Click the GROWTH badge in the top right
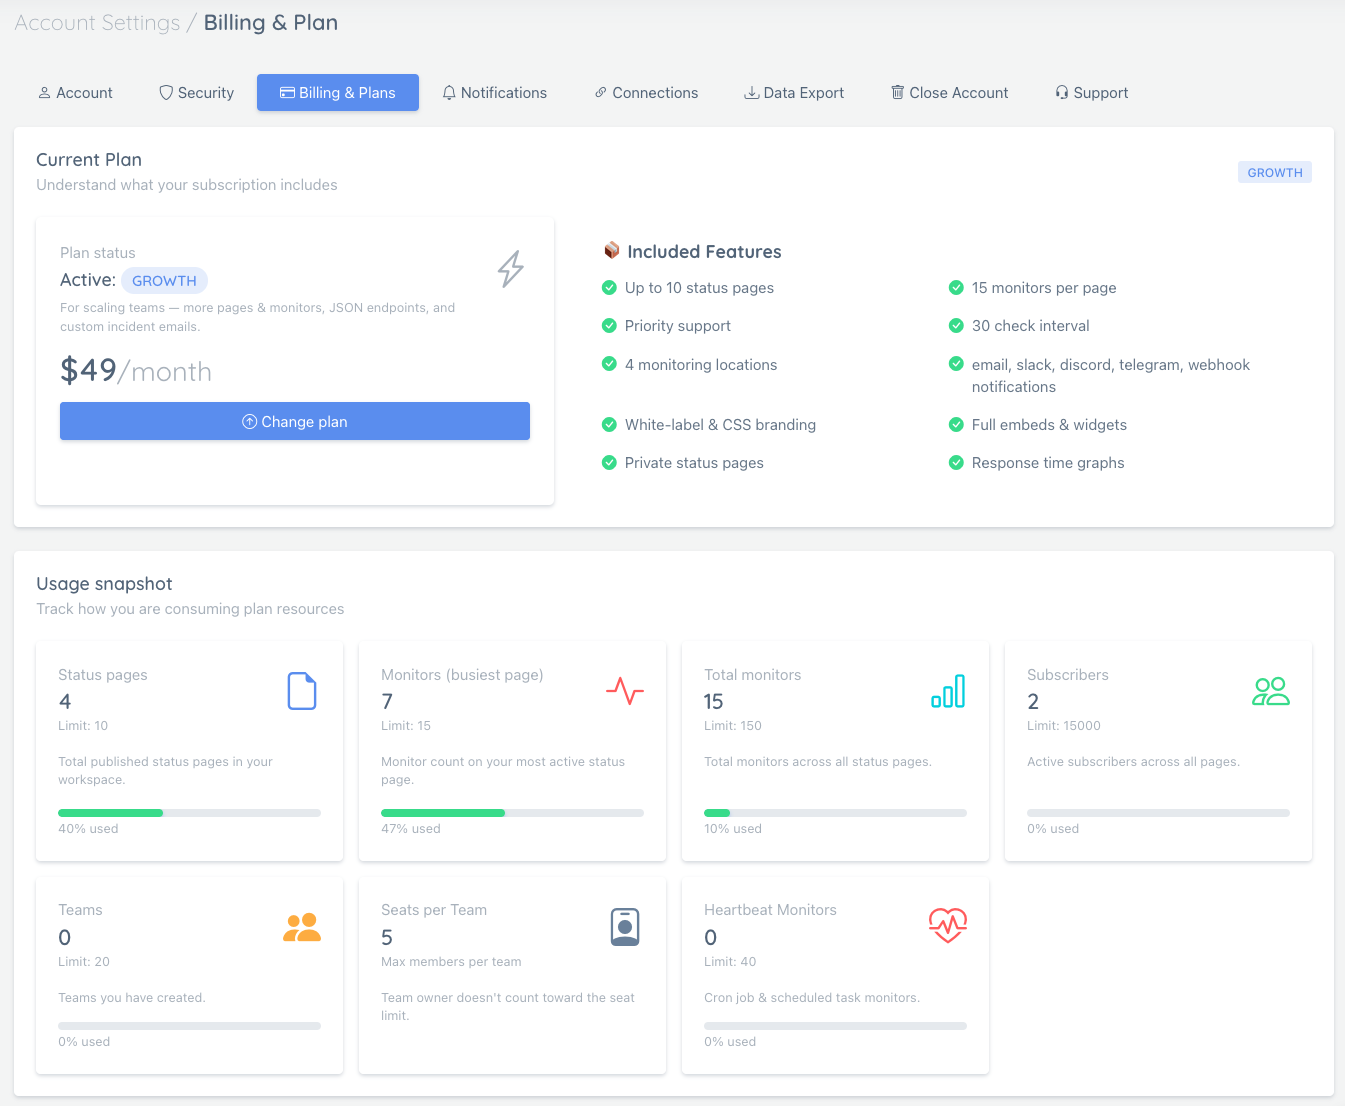The width and height of the screenshot is (1345, 1106). (1274, 172)
